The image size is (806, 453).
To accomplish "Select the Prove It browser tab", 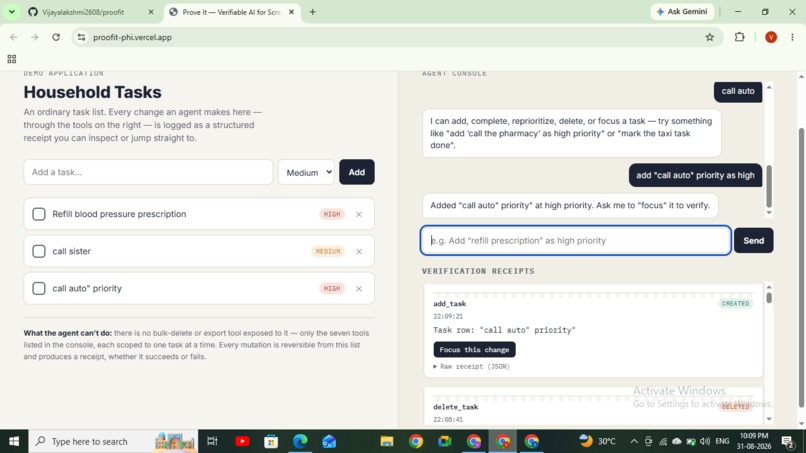I will (231, 12).
